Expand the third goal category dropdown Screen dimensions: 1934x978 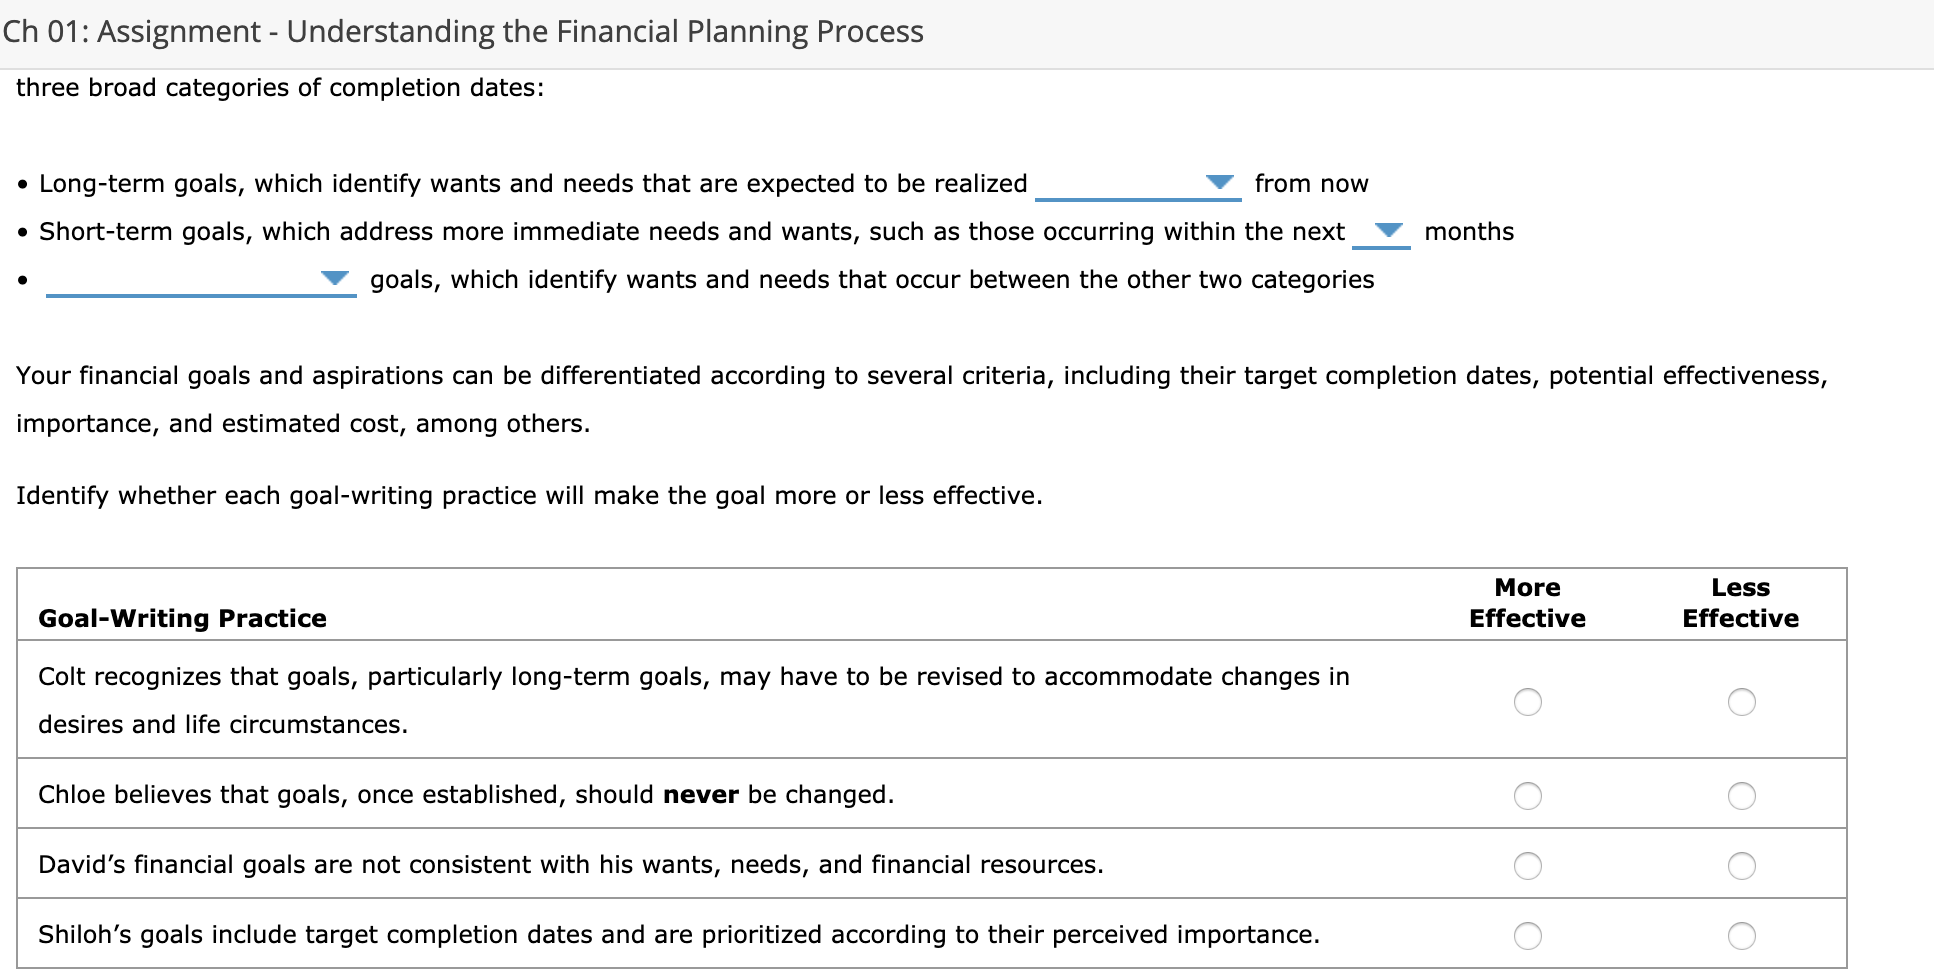tap(336, 279)
